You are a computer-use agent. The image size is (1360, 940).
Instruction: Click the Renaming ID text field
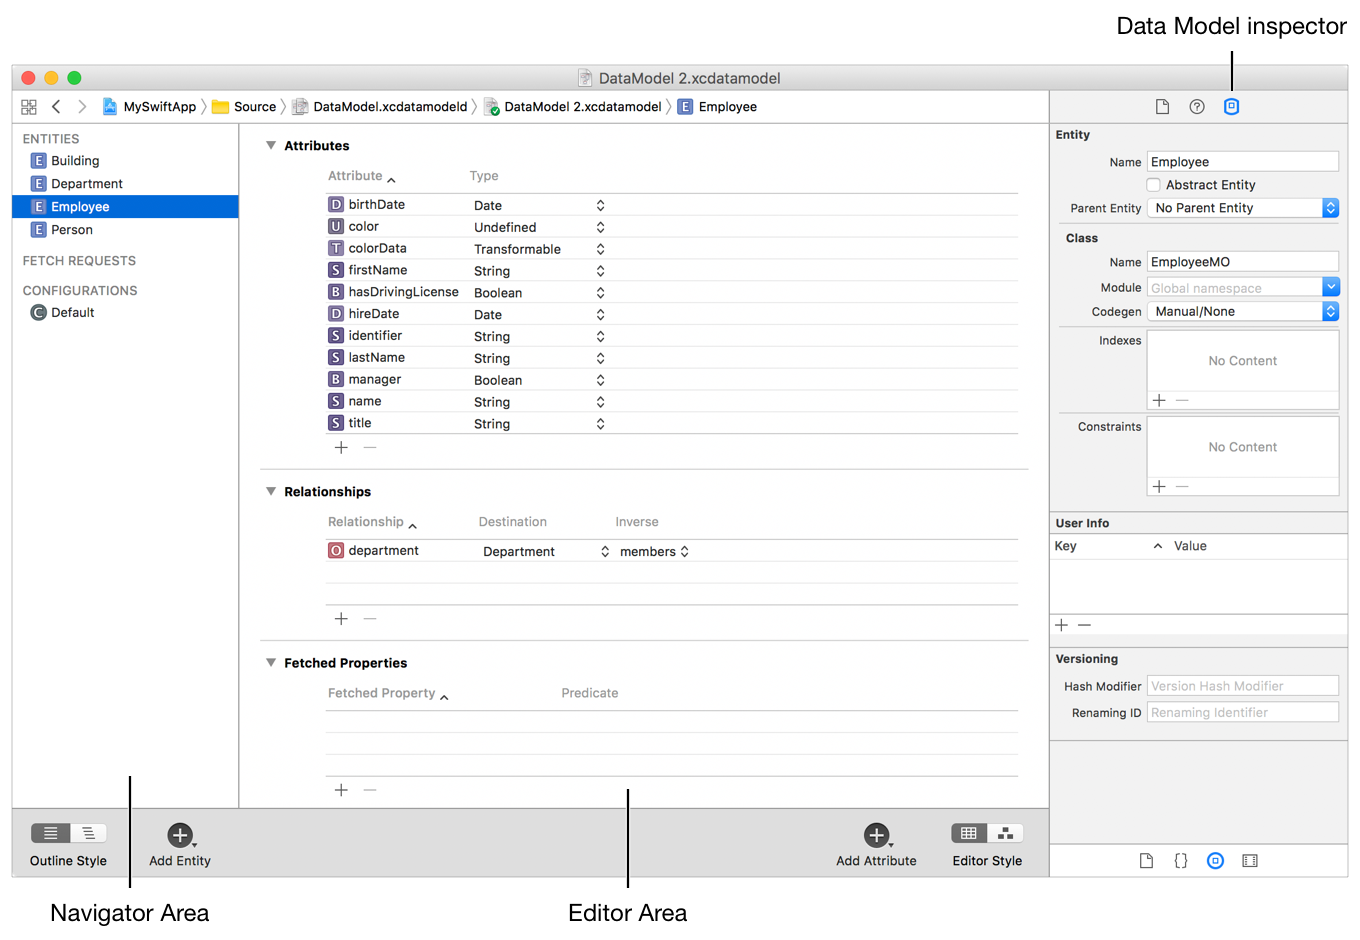pos(1242,713)
